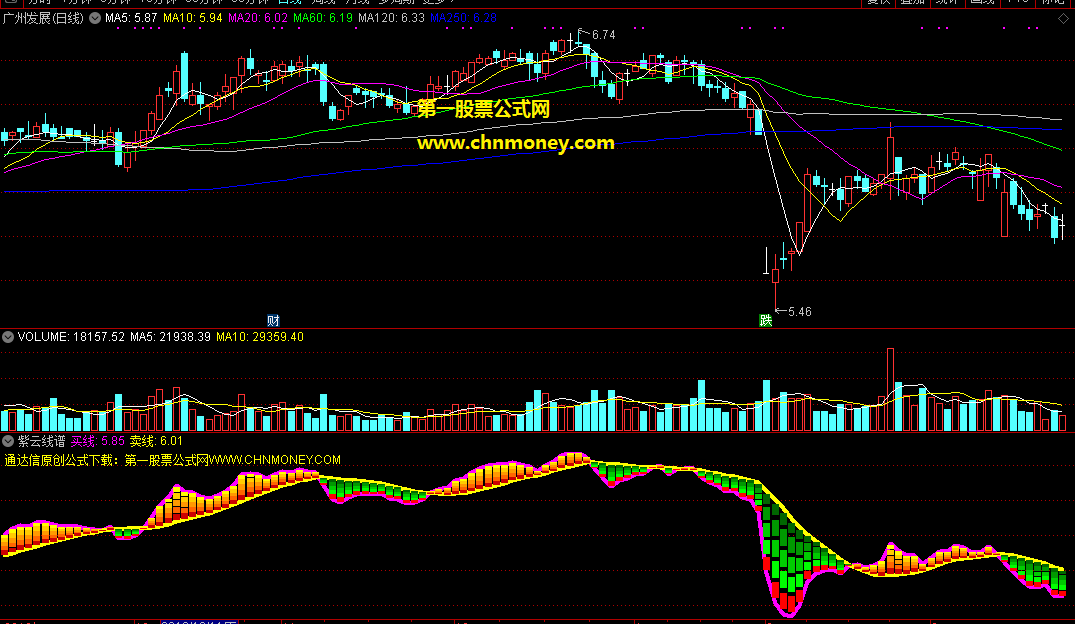The height and width of the screenshot is (624, 1075).
Task: Click the 6.74 high price annotation
Action: coord(603,34)
